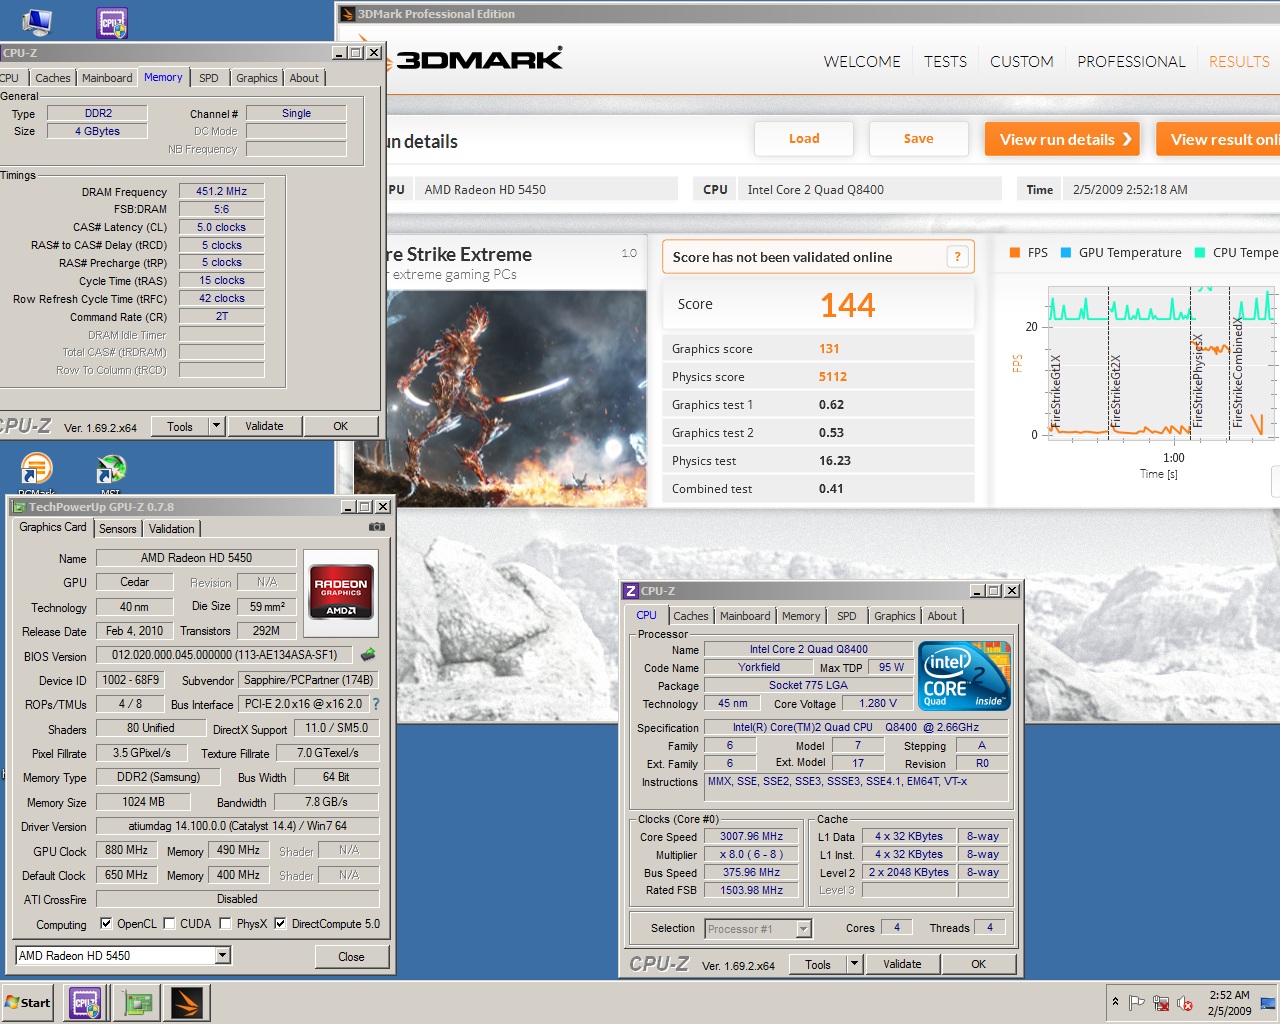This screenshot has width=1280, height=1024.
Task: Switch to Sensors tab in GPU-Z
Action: (x=118, y=529)
